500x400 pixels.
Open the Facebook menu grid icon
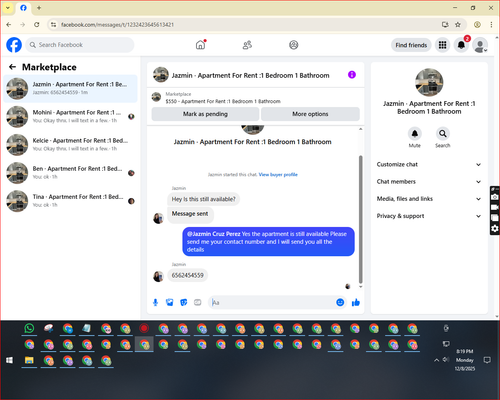pos(442,45)
